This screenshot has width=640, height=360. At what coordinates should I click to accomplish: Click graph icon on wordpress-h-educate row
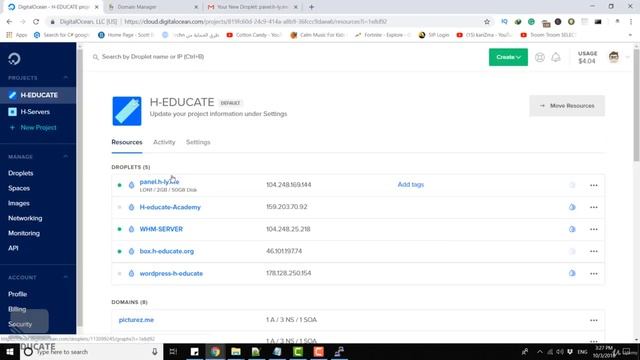572,273
